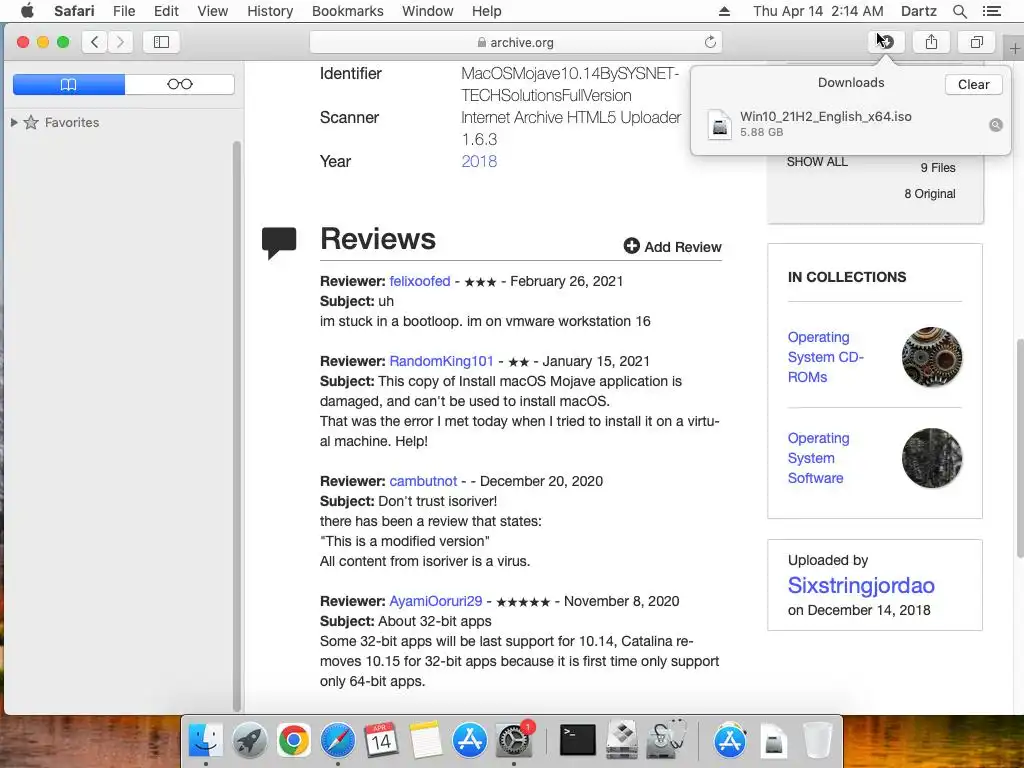Open the File menu
1024x768 pixels.
(123, 11)
